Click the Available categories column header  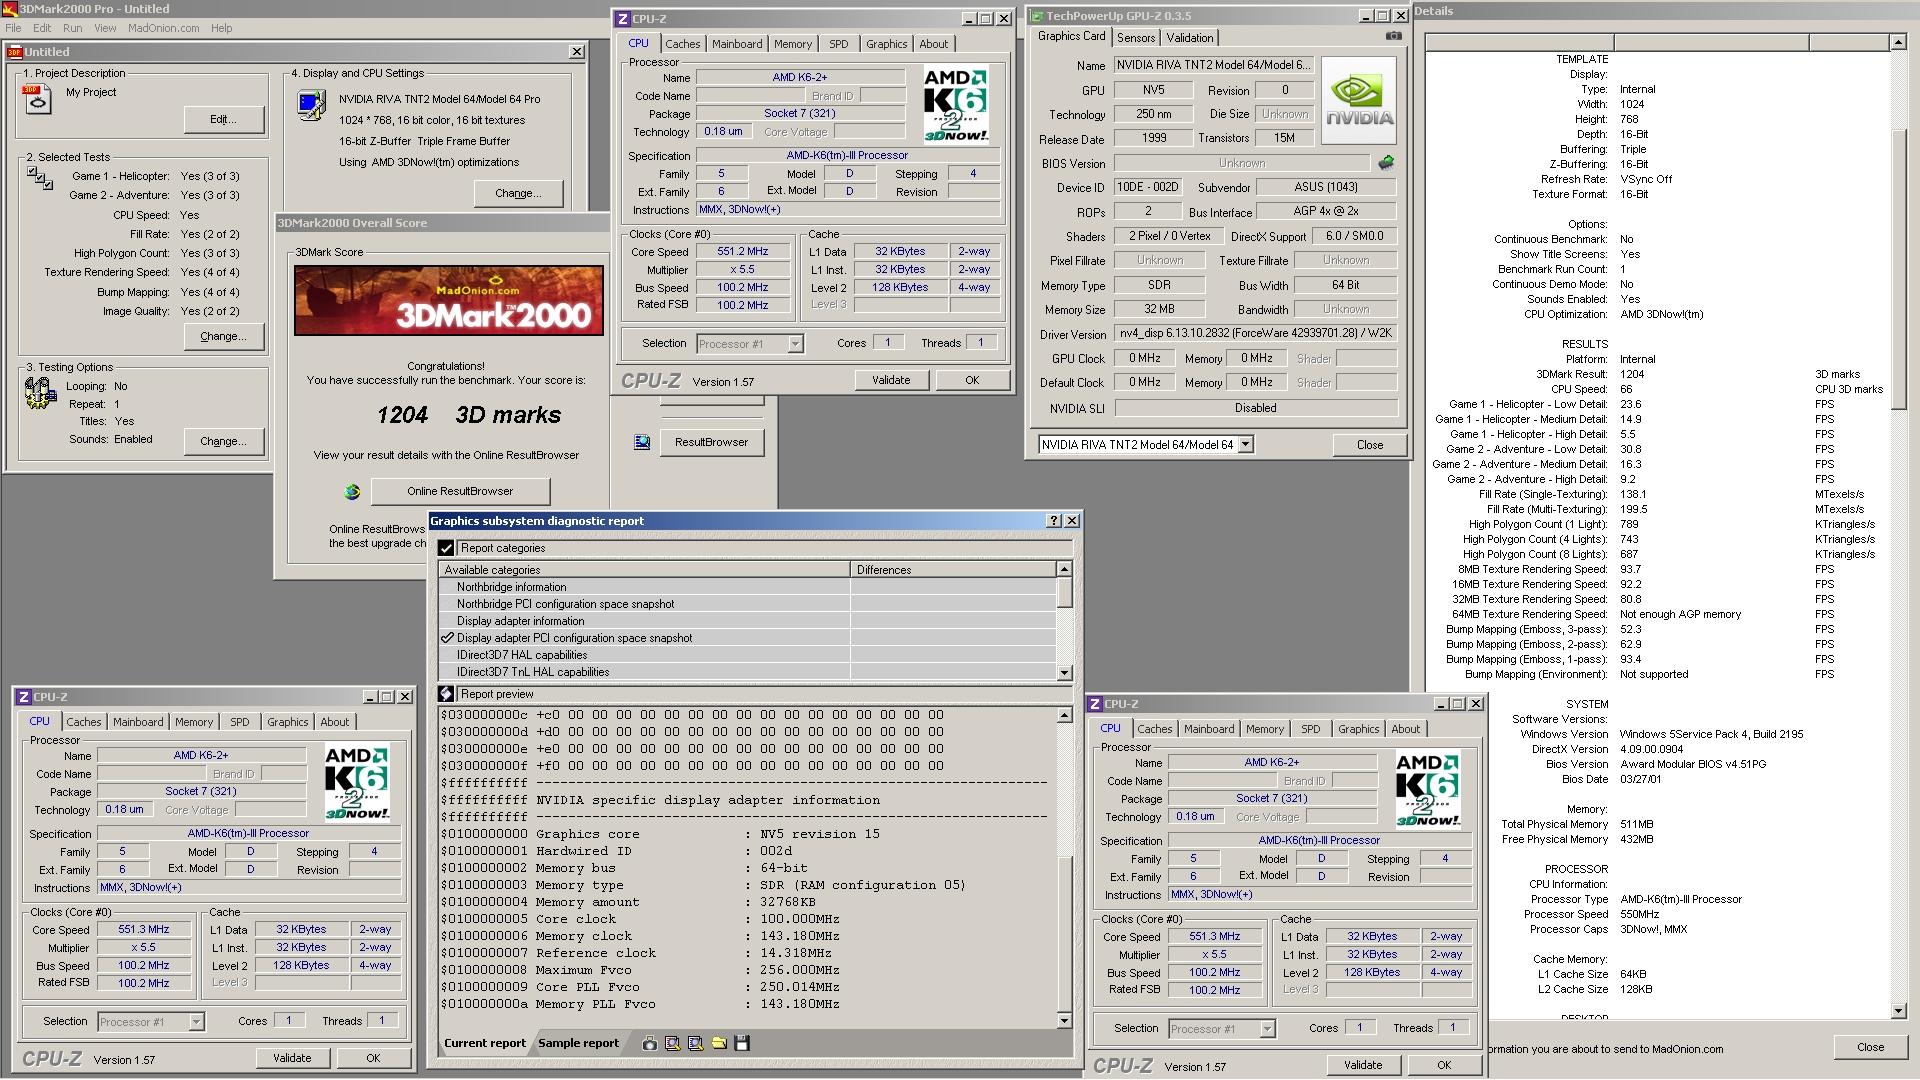pos(644,569)
